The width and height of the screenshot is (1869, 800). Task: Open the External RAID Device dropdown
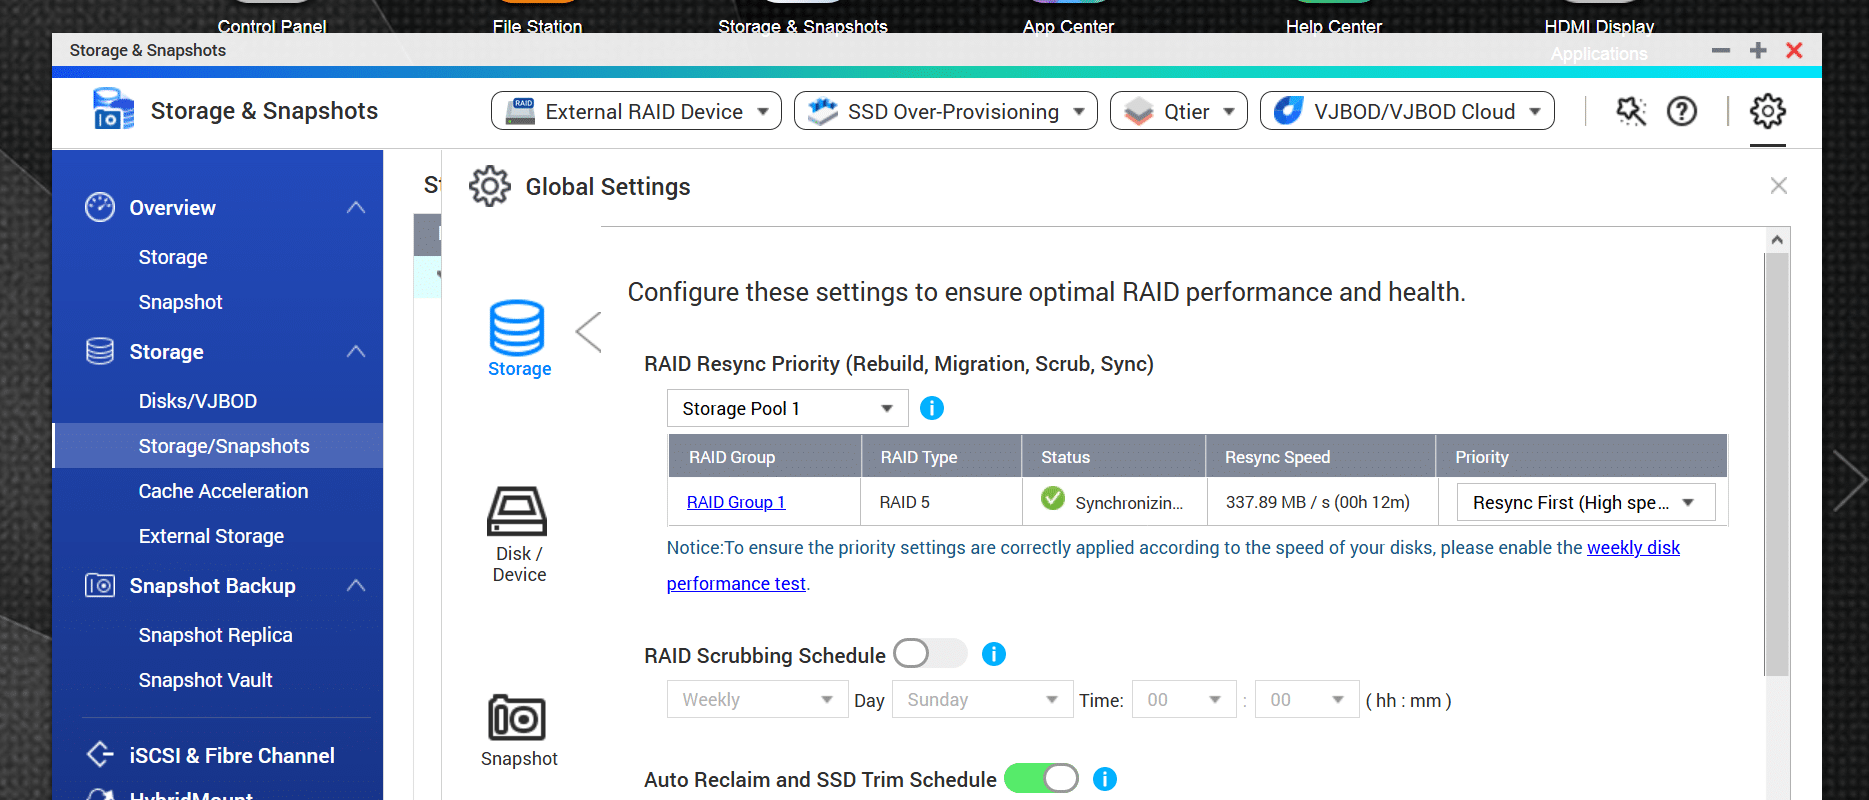[x=636, y=111]
